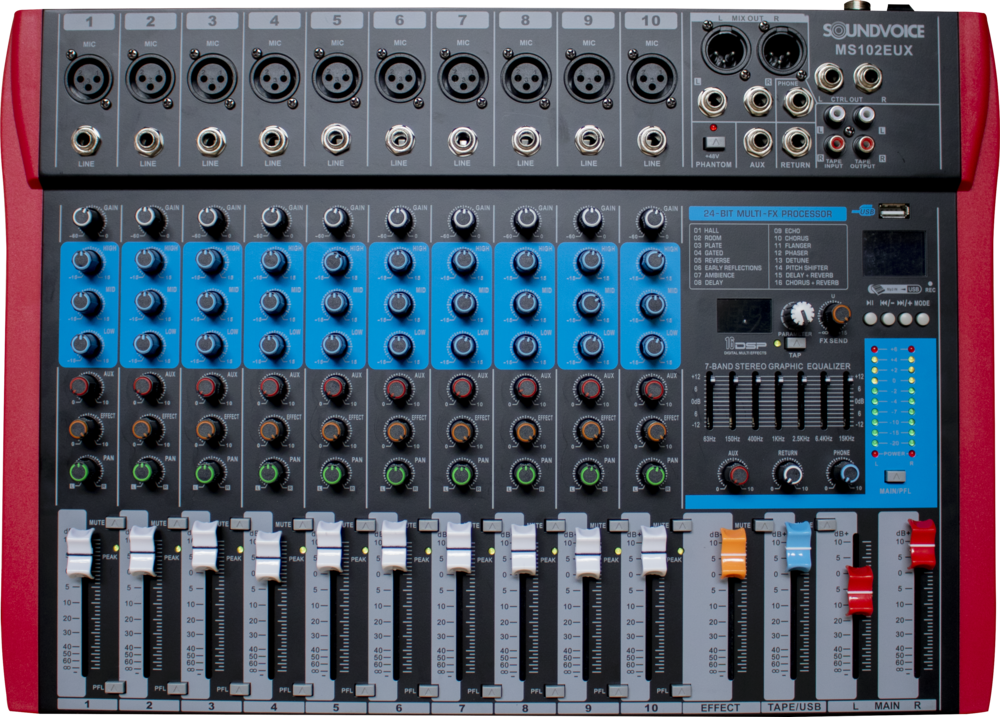Click the AUX jack next to PHANTOM
Image resolution: width=1000 pixels, height=717 pixels.
(x=757, y=141)
